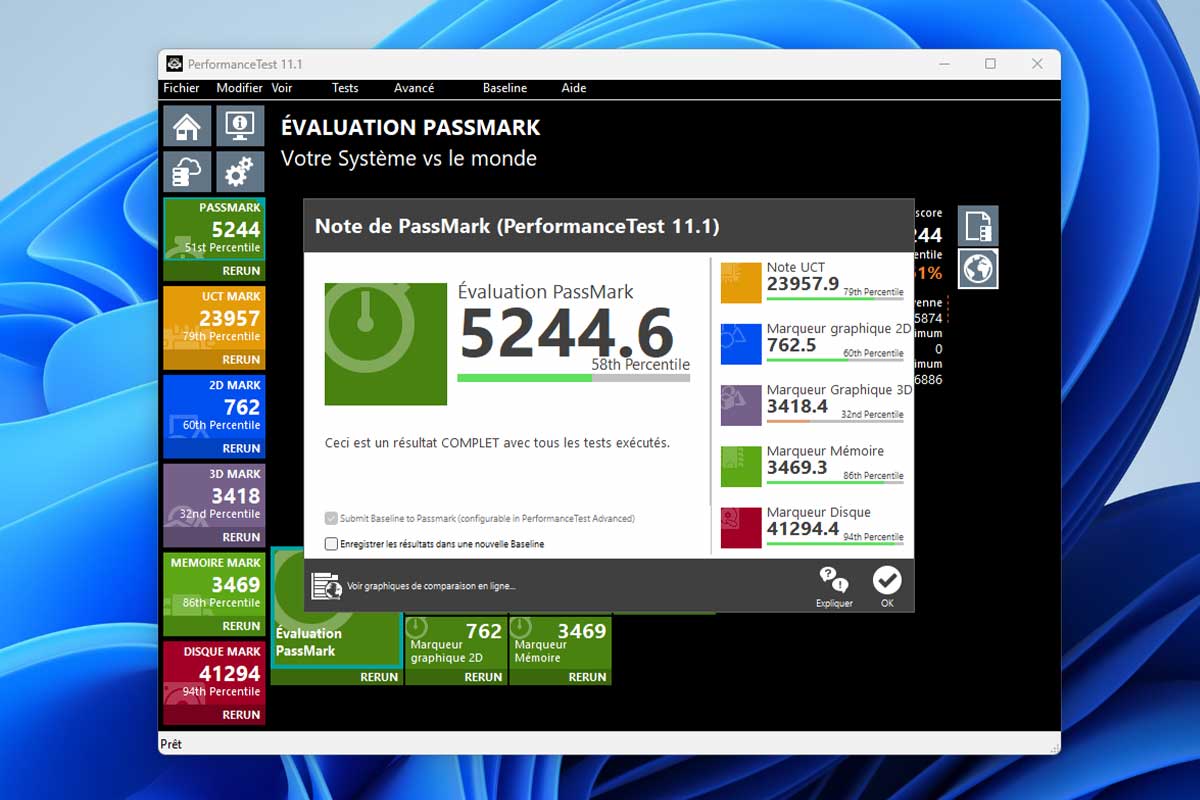Rerun the Disque Mark test
The image size is (1200, 800).
[241, 715]
